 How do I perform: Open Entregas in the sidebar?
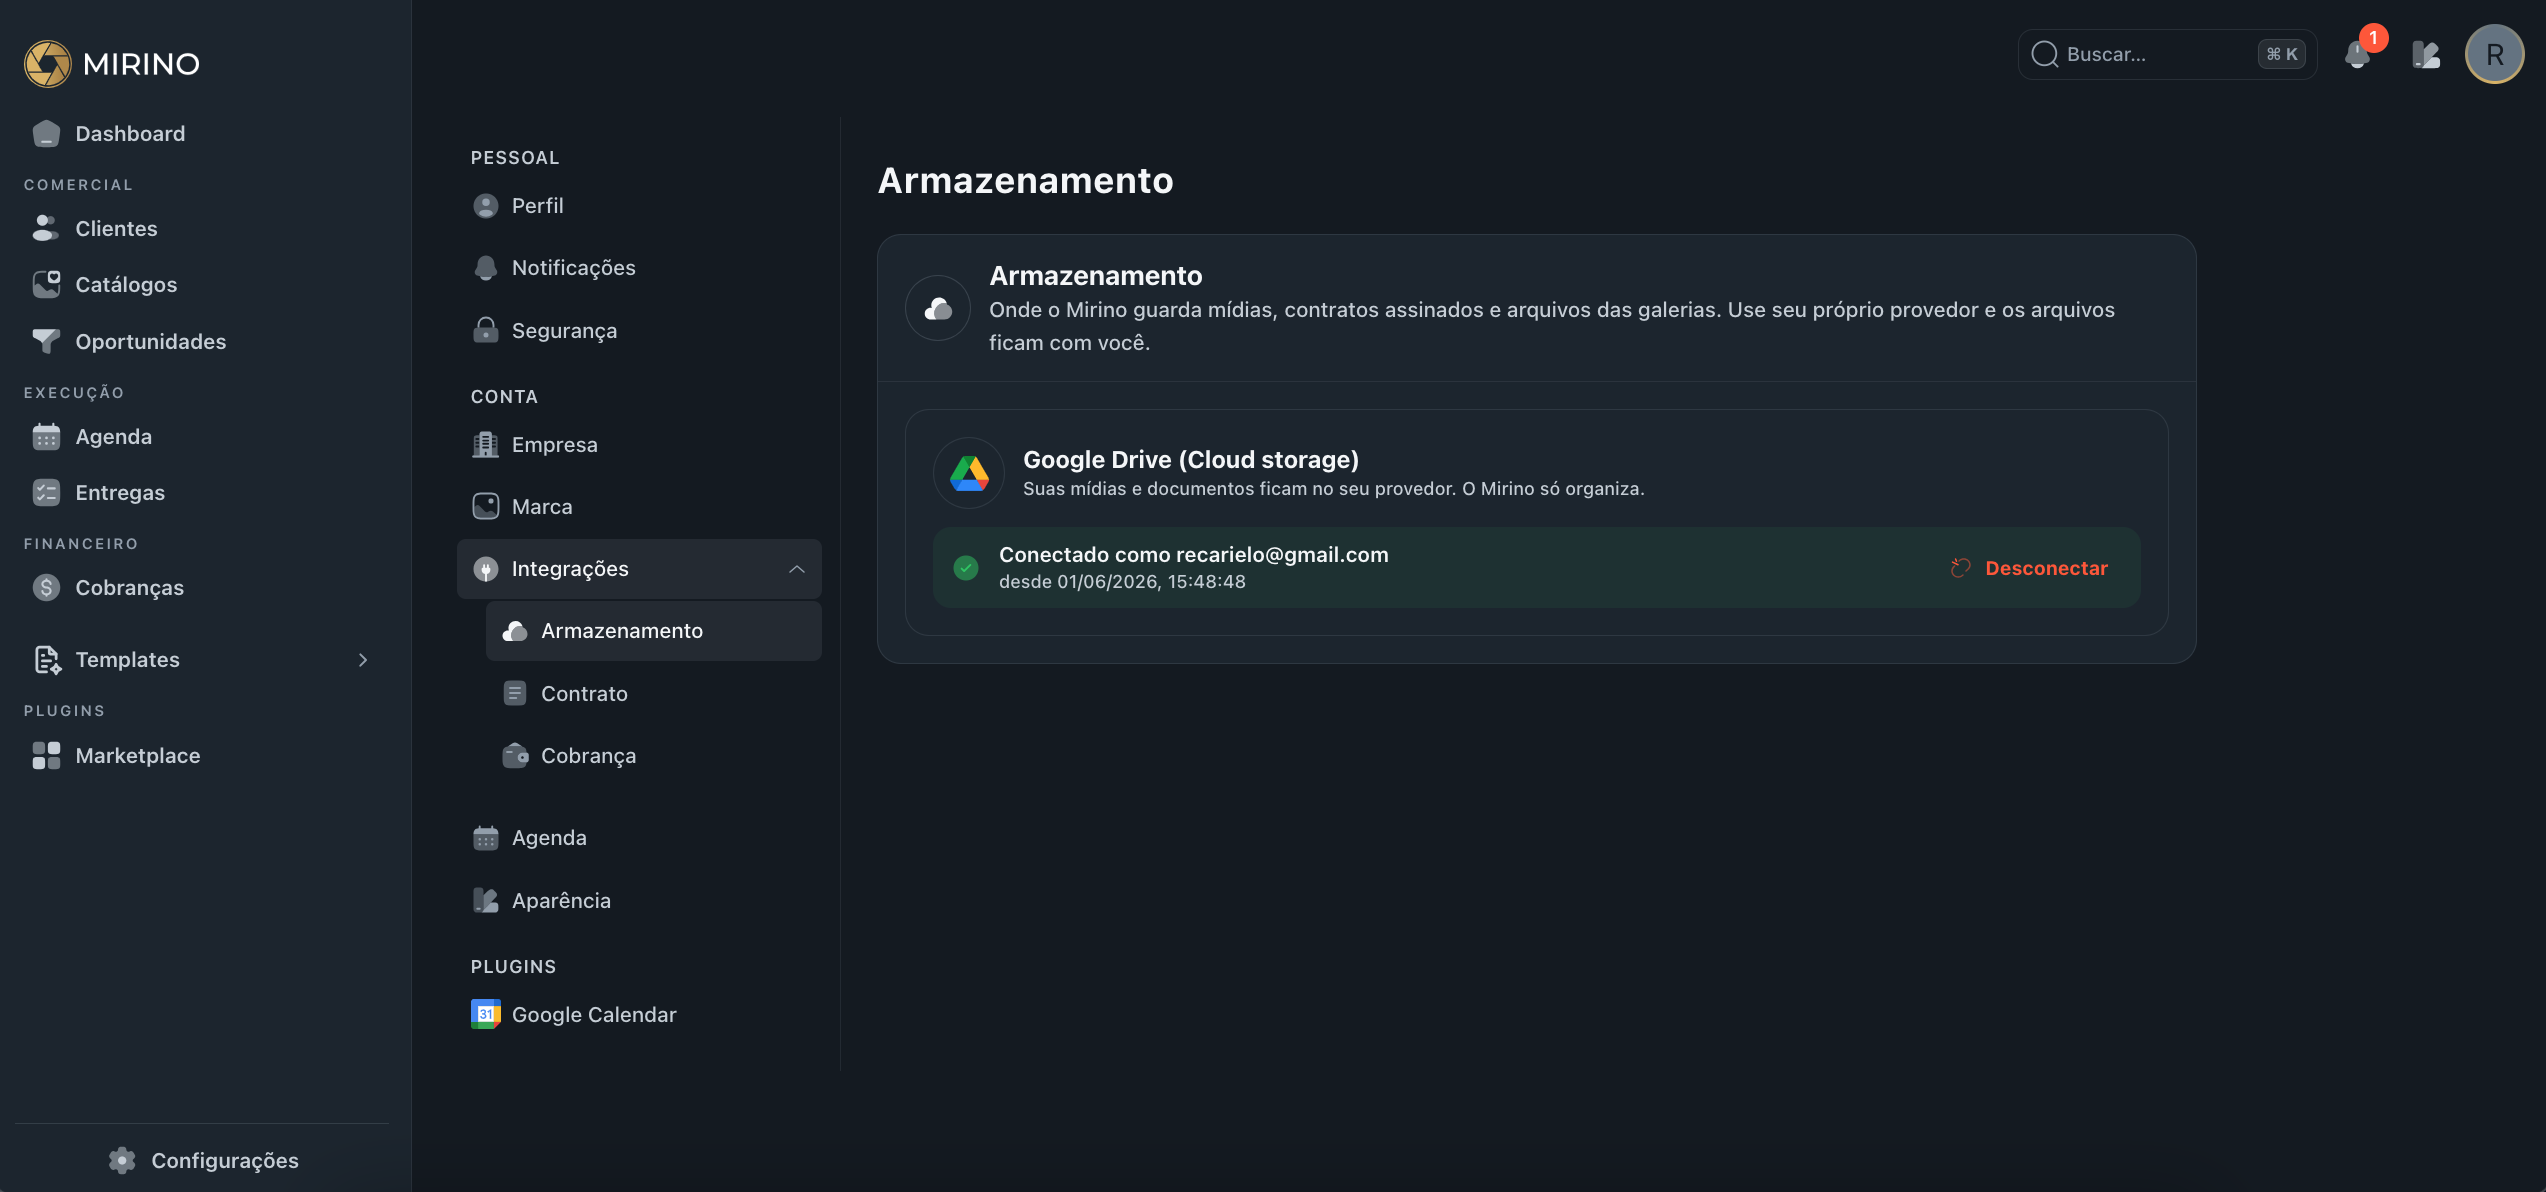tap(204, 492)
